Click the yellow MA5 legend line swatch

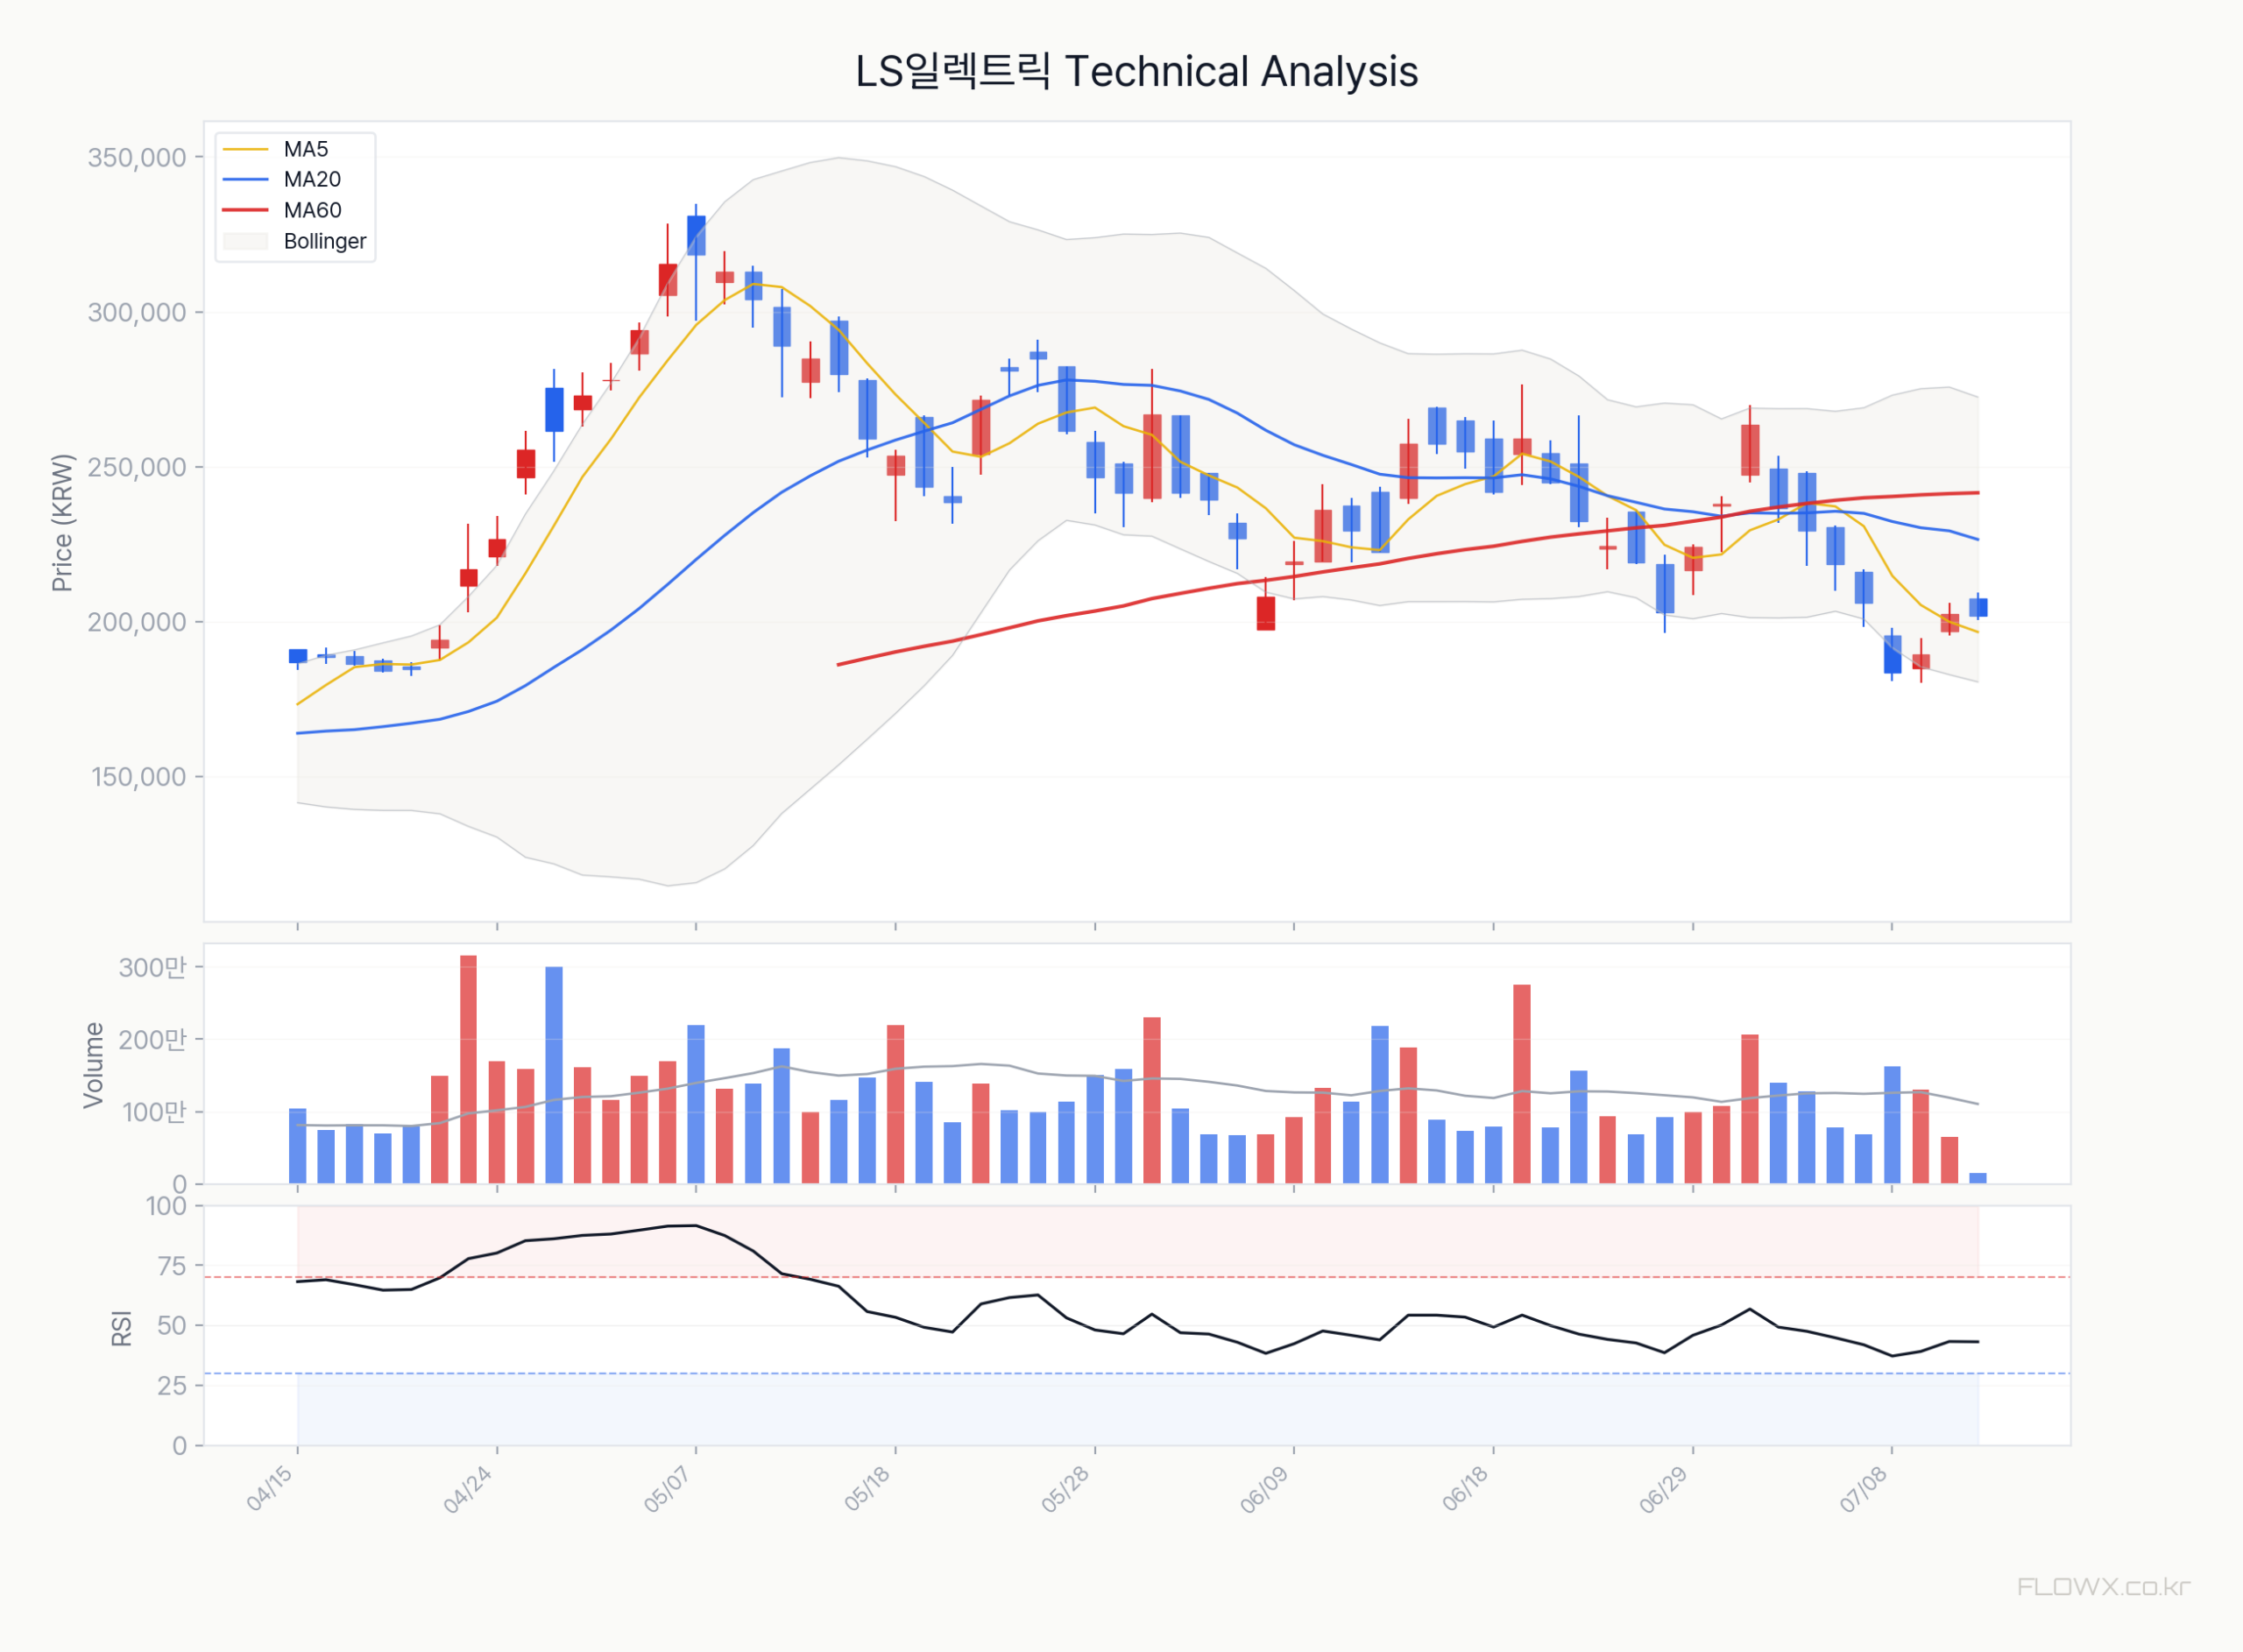click(246, 149)
